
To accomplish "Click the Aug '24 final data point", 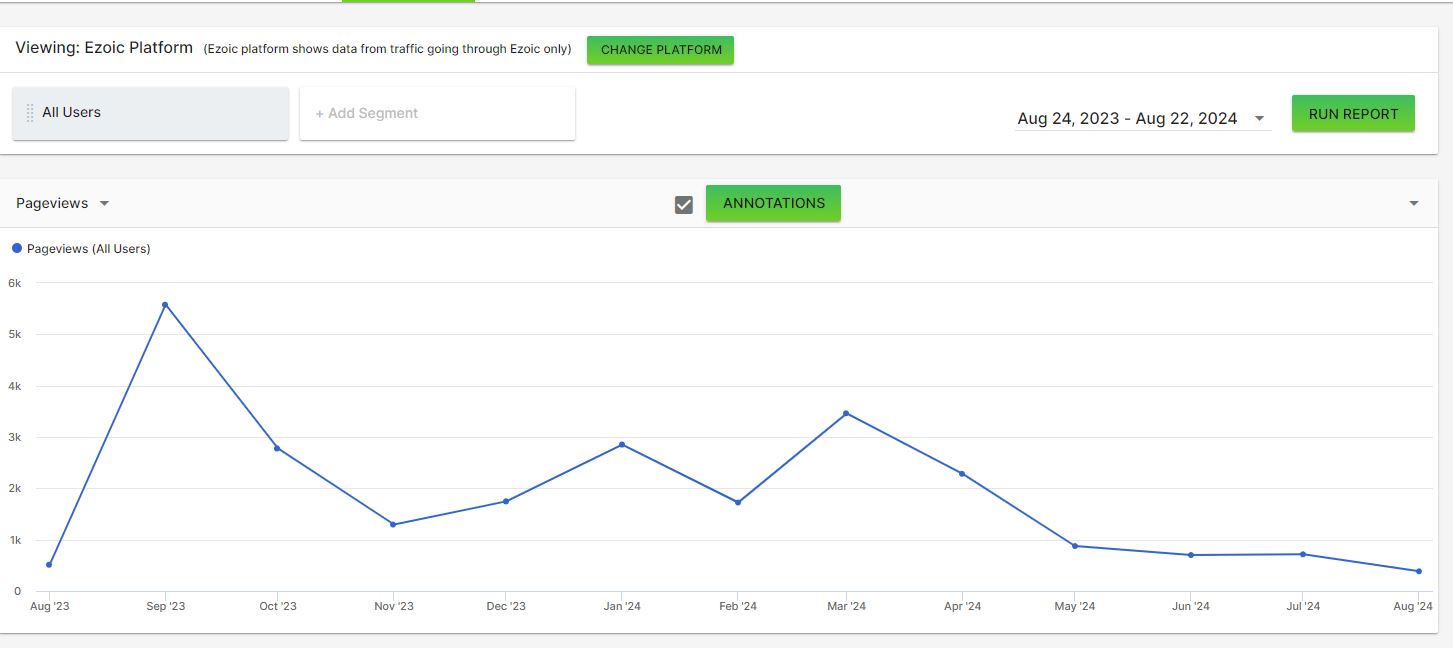I will 1419,571.
